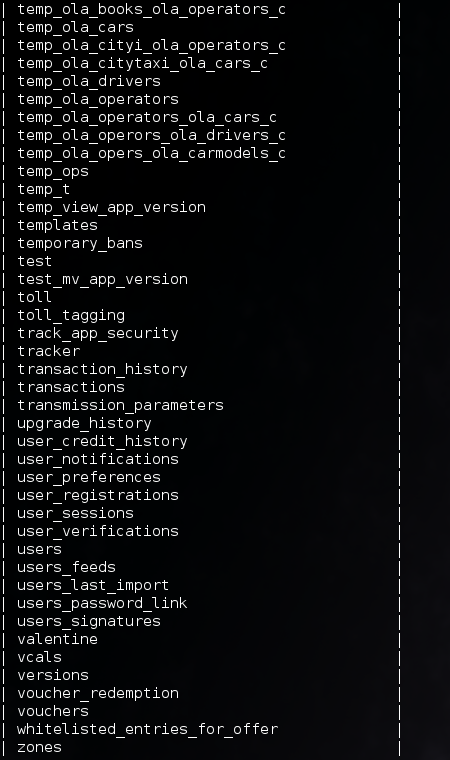Click the valentine table name
Viewport: 450px width, 760px height.
[58, 639]
